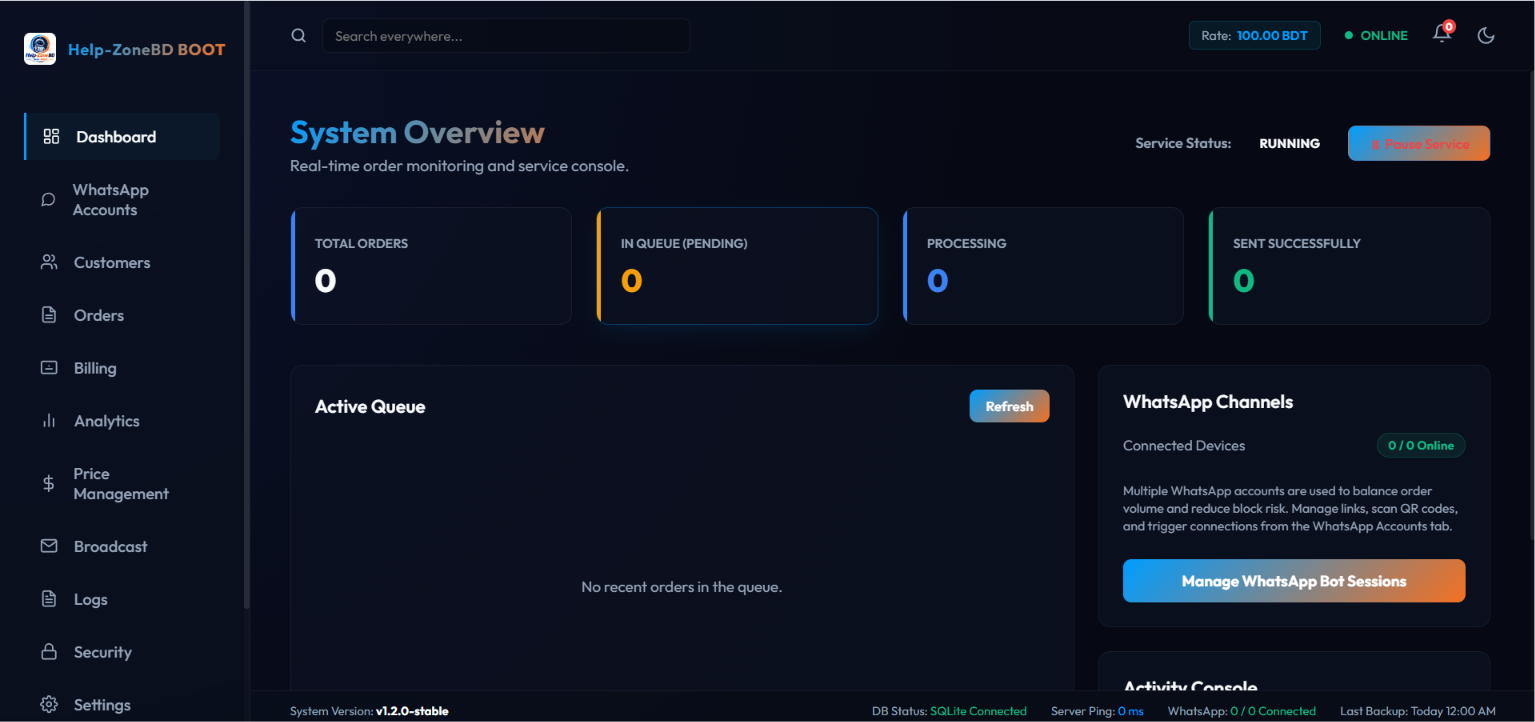Screen dimensions: 1535x722
Task: Open the Billing page
Action: pos(122,368)
